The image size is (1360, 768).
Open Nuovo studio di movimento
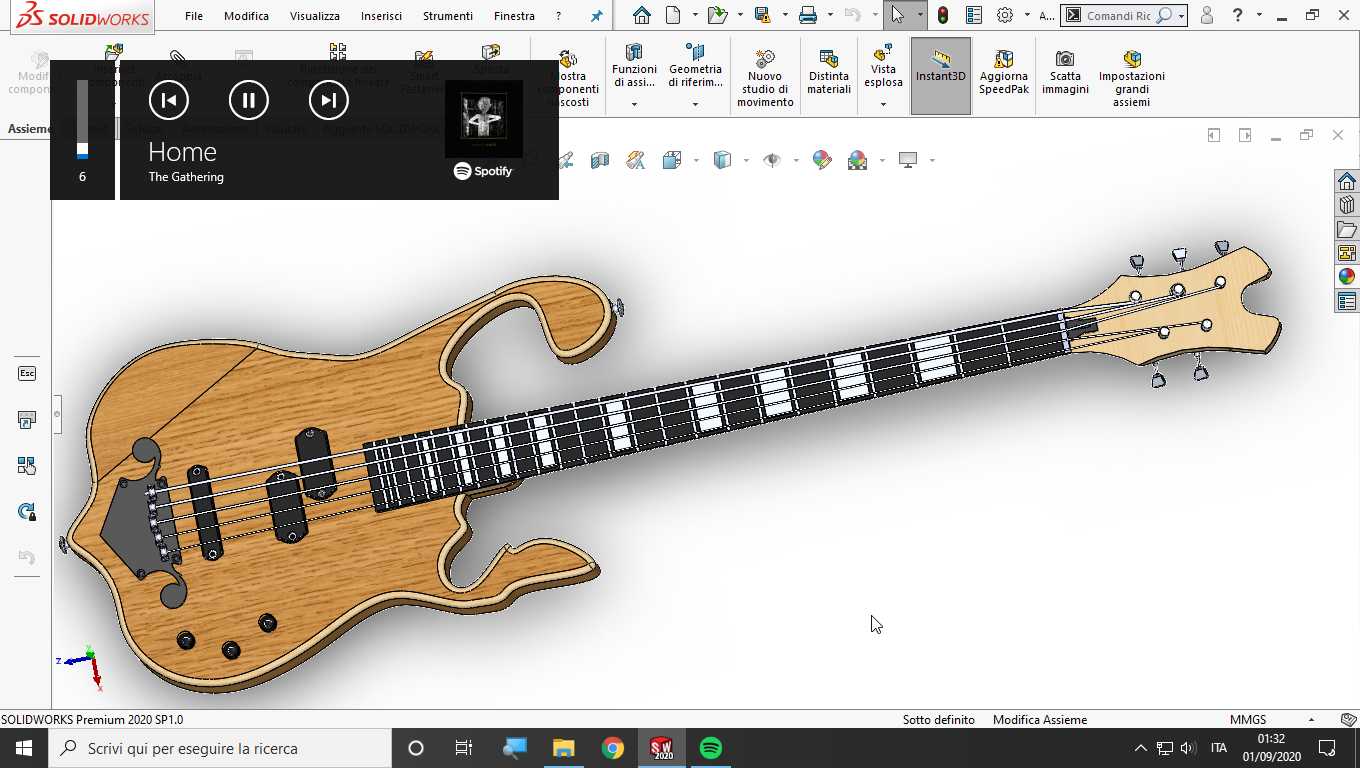765,76
